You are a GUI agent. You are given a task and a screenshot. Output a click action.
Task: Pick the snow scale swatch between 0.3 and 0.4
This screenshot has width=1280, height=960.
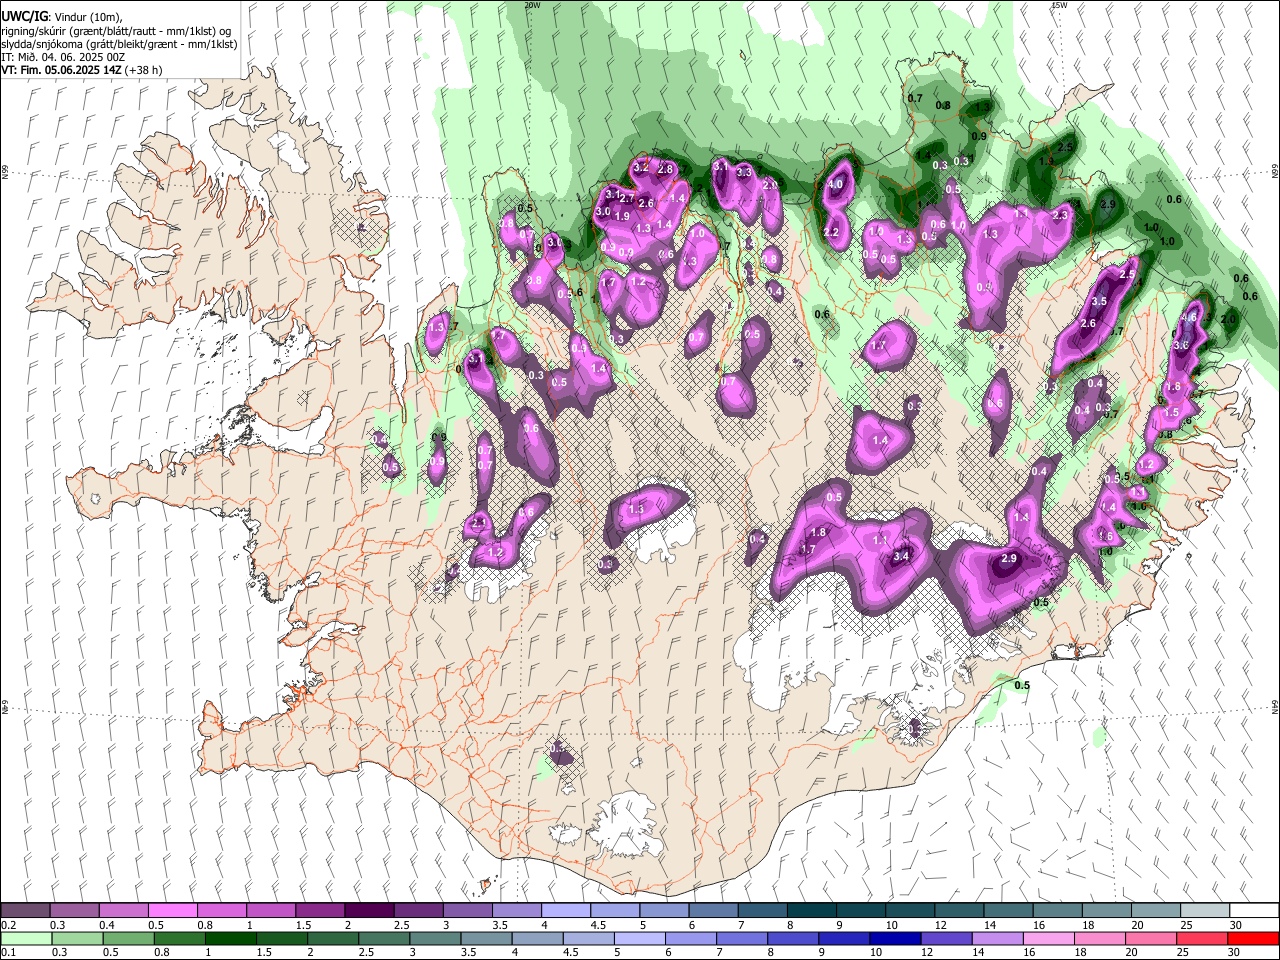point(74,910)
